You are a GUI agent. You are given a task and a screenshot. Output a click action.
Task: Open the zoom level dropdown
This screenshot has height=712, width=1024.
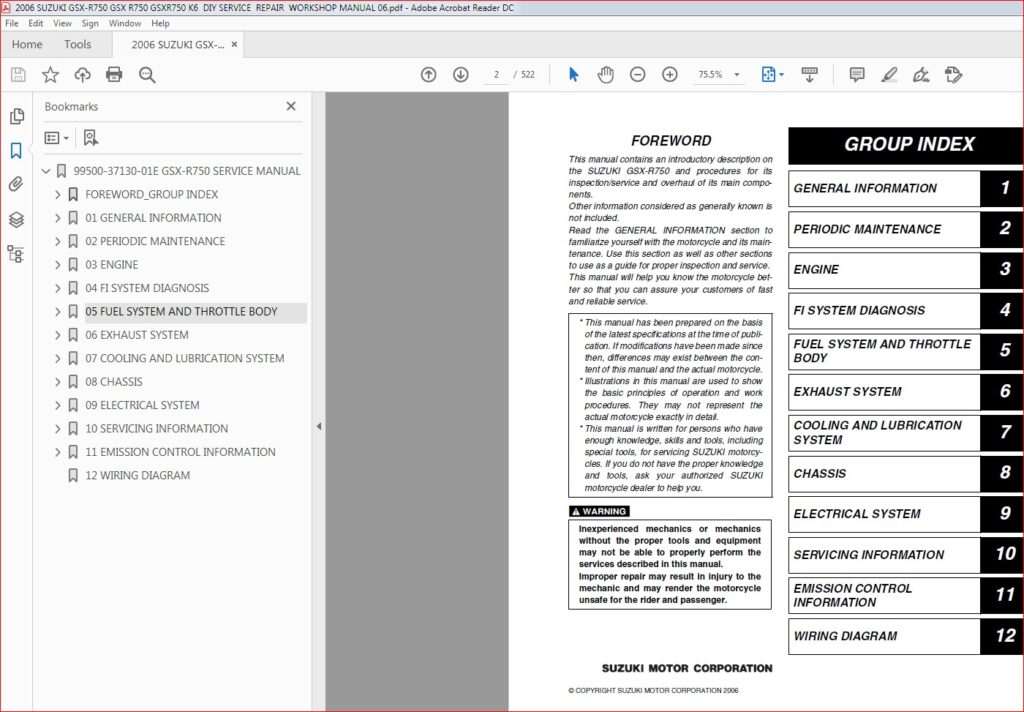(737, 74)
